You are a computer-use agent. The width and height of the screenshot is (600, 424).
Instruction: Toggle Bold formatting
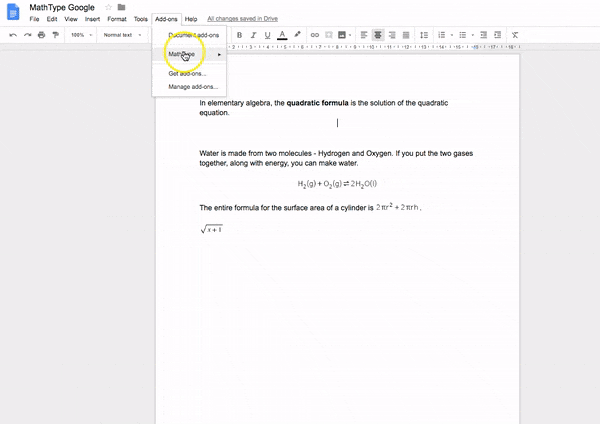pyautogui.click(x=239, y=35)
